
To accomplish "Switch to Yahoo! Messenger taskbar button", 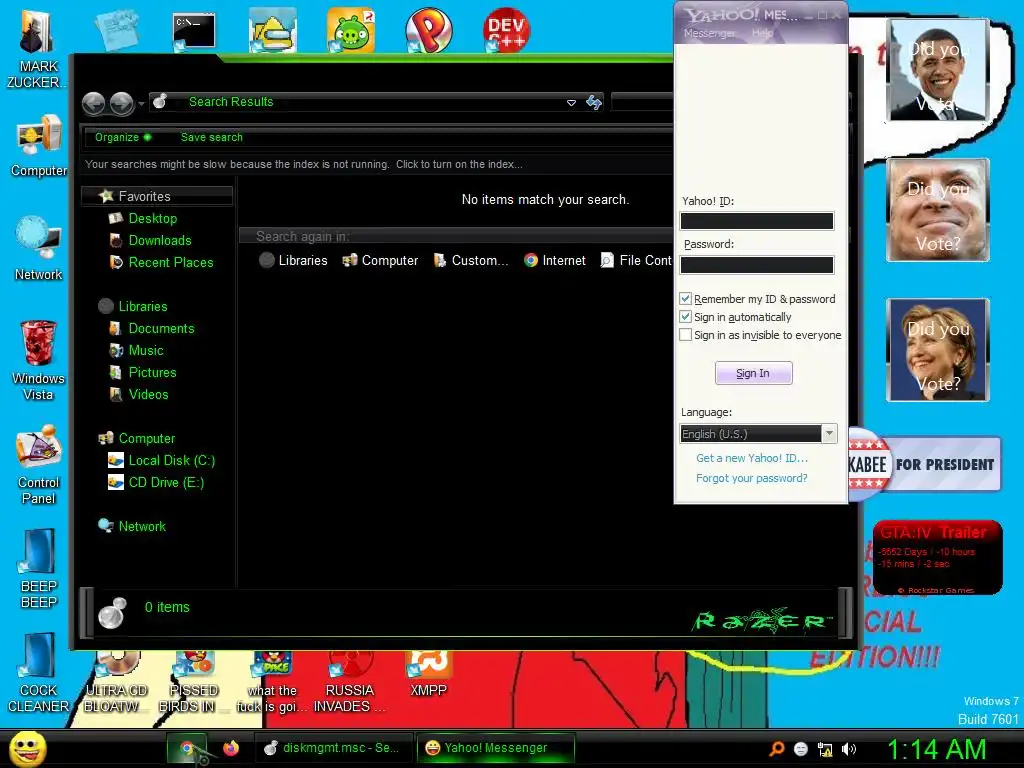I will (496, 748).
